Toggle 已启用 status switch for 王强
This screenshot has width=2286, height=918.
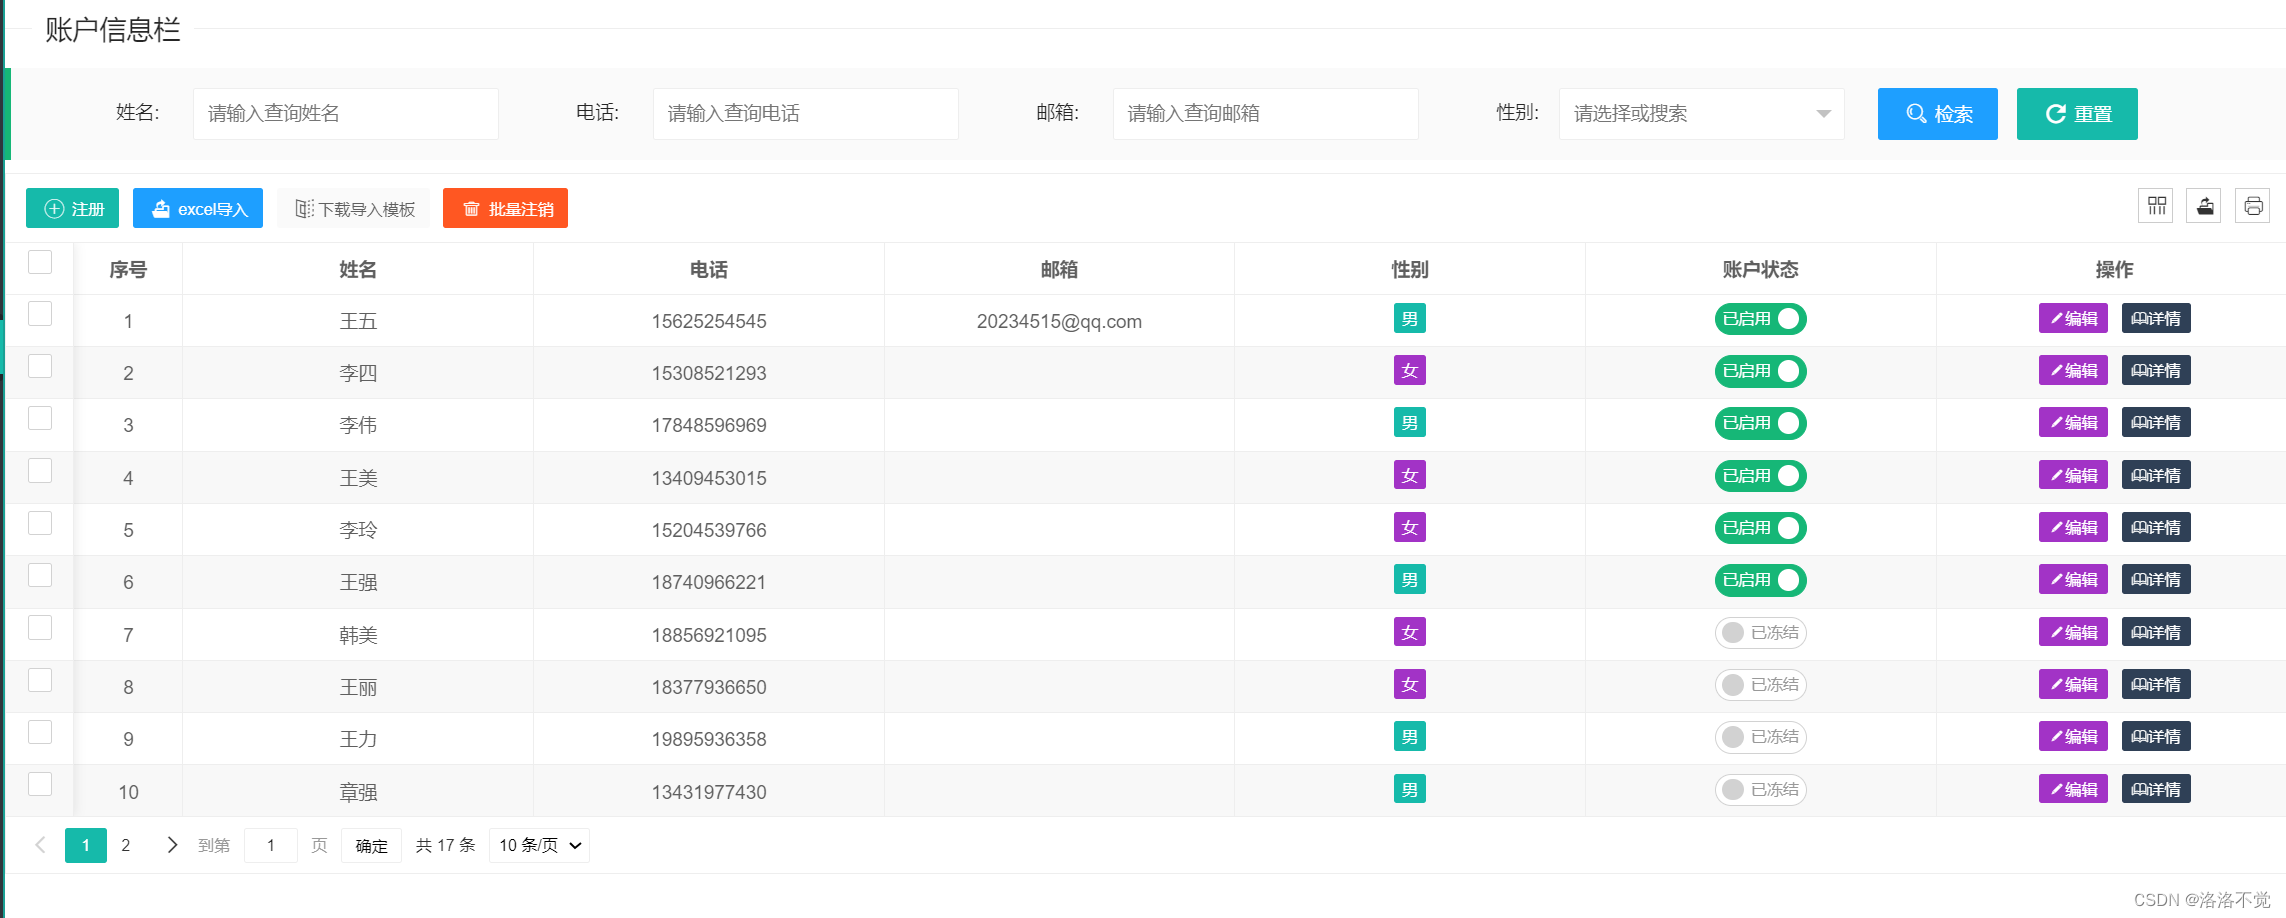(x=1760, y=580)
